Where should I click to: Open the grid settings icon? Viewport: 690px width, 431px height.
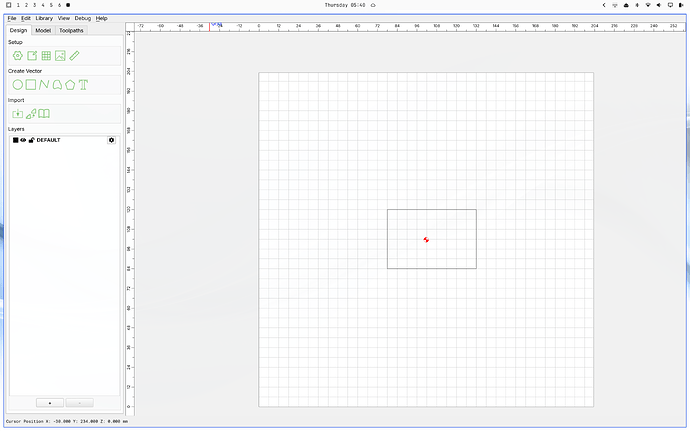coord(46,56)
